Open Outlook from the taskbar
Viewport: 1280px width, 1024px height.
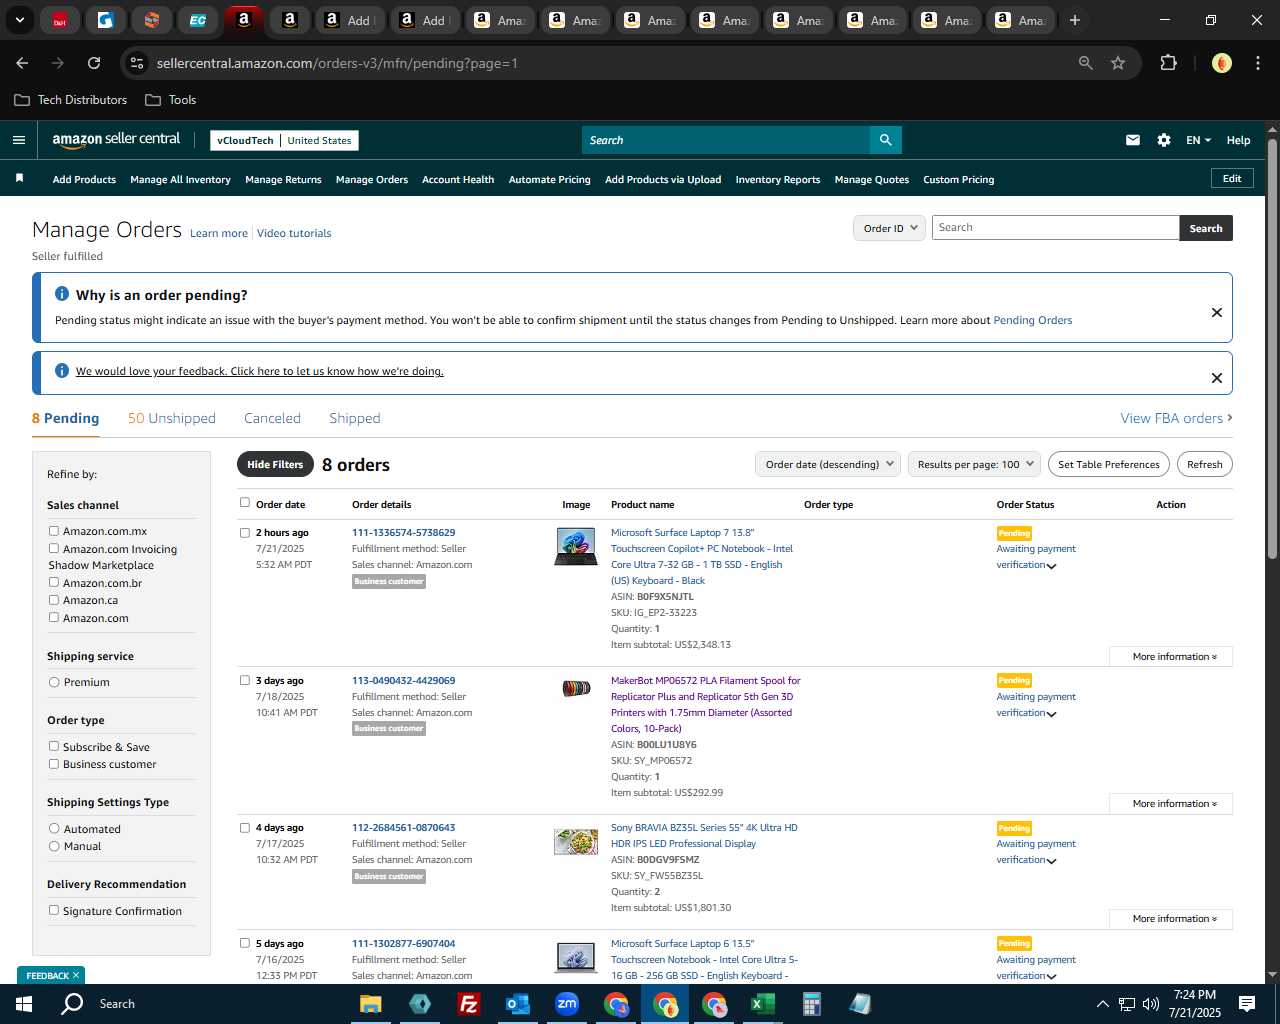[517, 1004]
